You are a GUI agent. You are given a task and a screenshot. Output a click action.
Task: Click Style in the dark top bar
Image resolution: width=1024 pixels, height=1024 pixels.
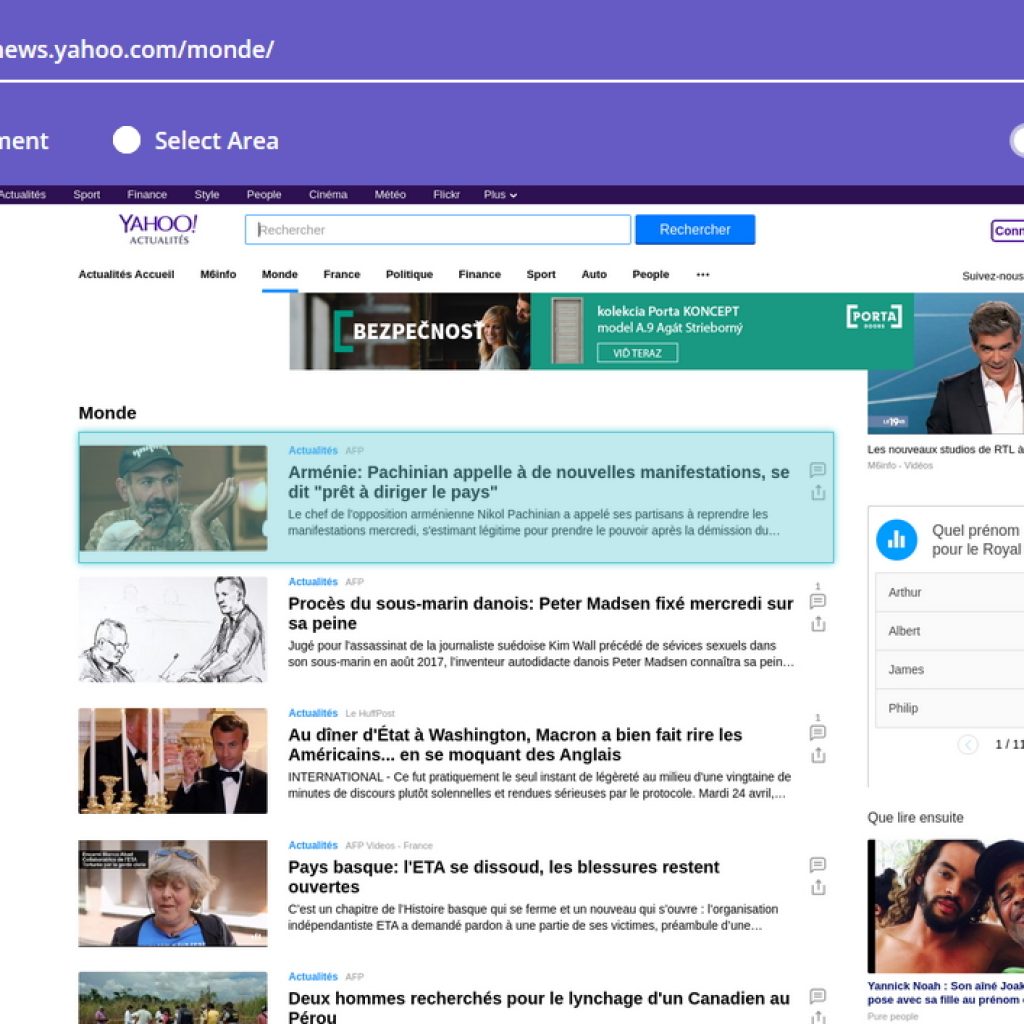tap(206, 195)
